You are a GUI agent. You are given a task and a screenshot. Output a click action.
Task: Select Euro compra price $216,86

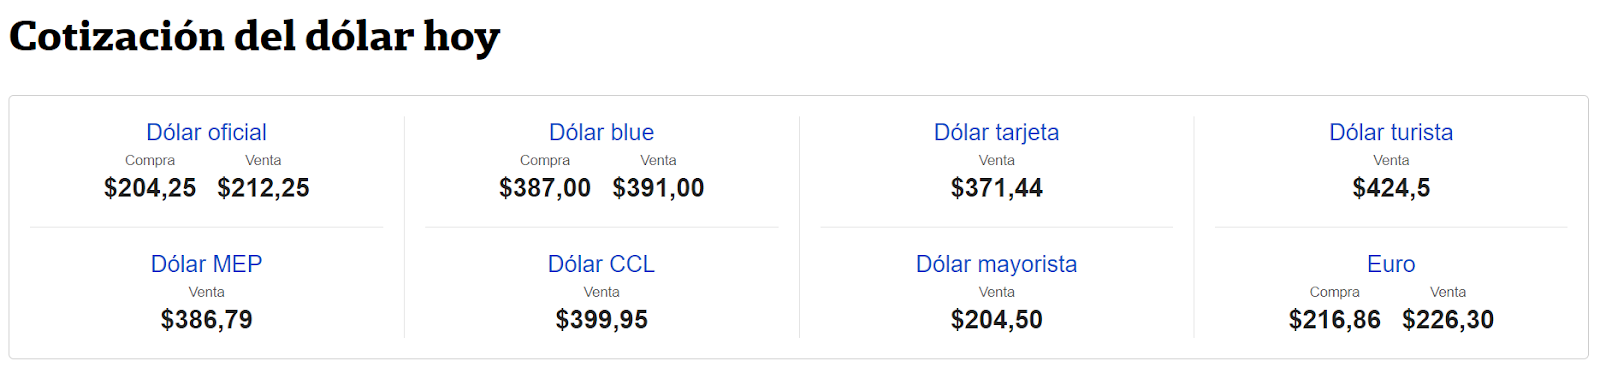click(x=1334, y=320)
